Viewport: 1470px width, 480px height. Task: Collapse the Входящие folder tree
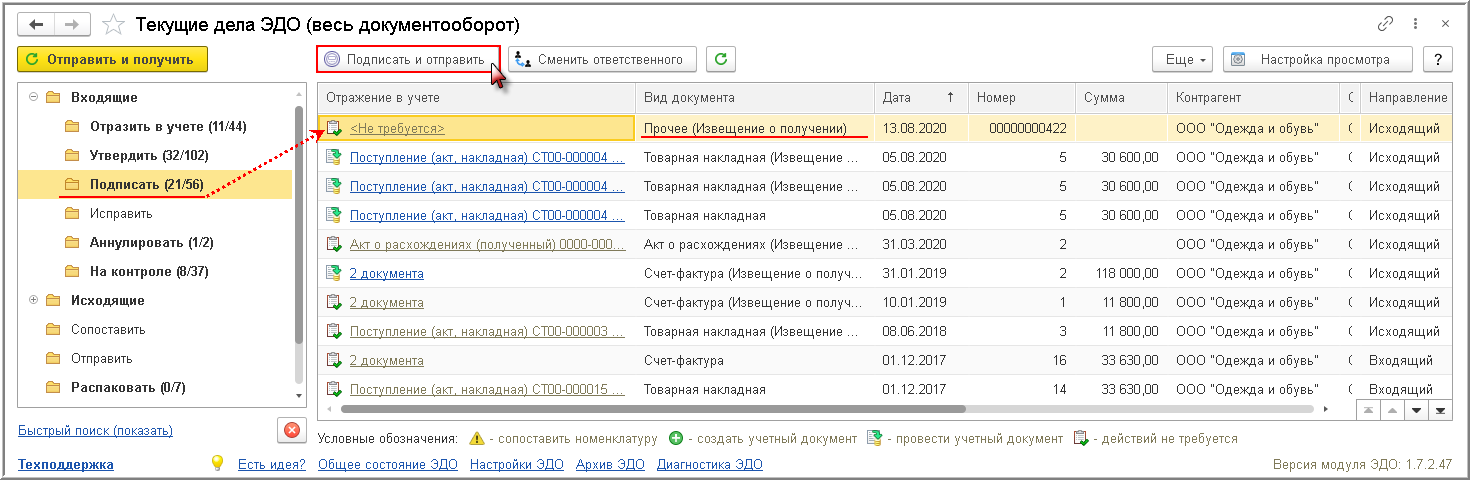[x=34, y=98]
